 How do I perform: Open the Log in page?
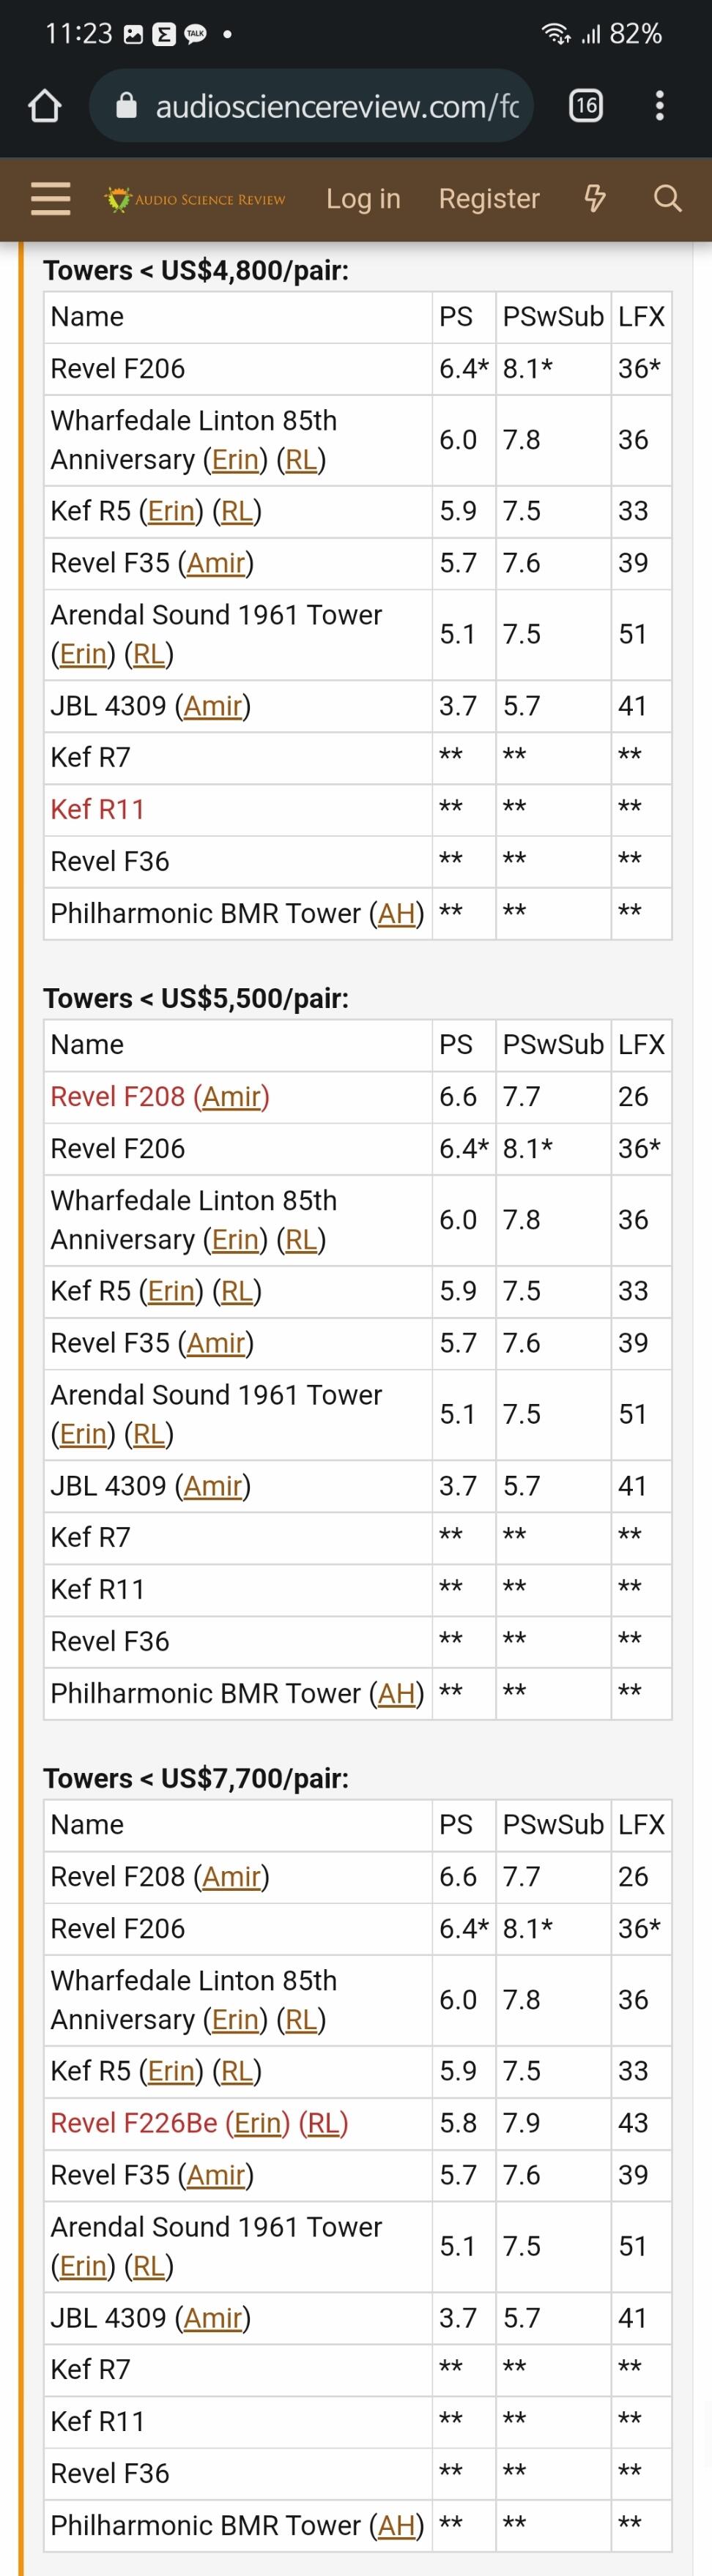pyautogui.click(x=363, y=199)
